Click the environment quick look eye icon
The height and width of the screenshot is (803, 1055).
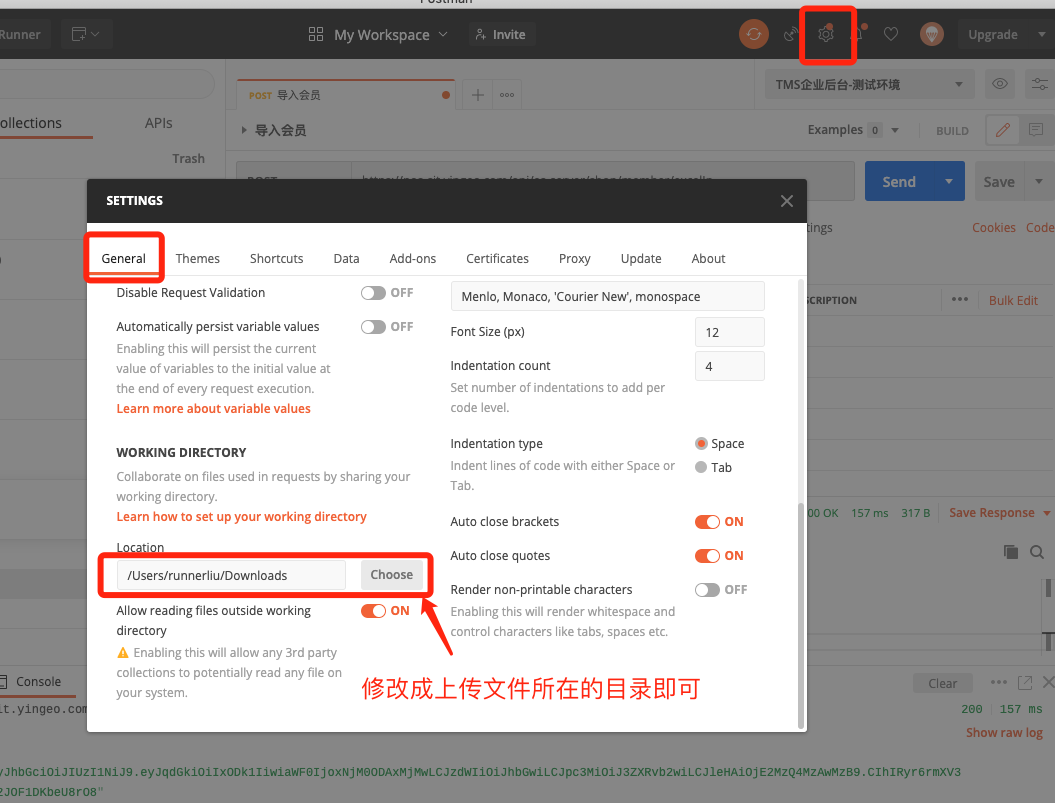click(x=1000, y=84)
